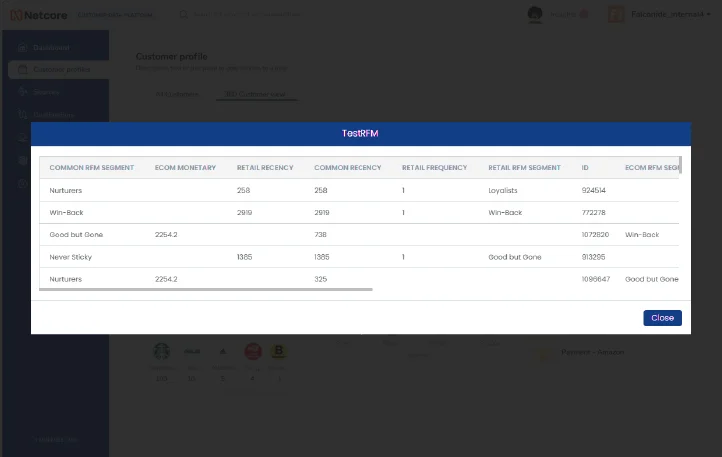Screen dimensions: 722x457
Task: Open Customer profiles in the sidebar
Action: (x=58, y=70)
